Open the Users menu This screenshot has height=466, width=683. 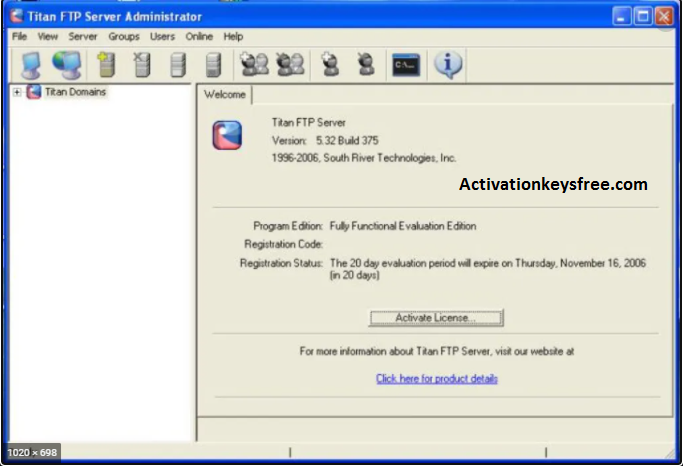(162, 37)
